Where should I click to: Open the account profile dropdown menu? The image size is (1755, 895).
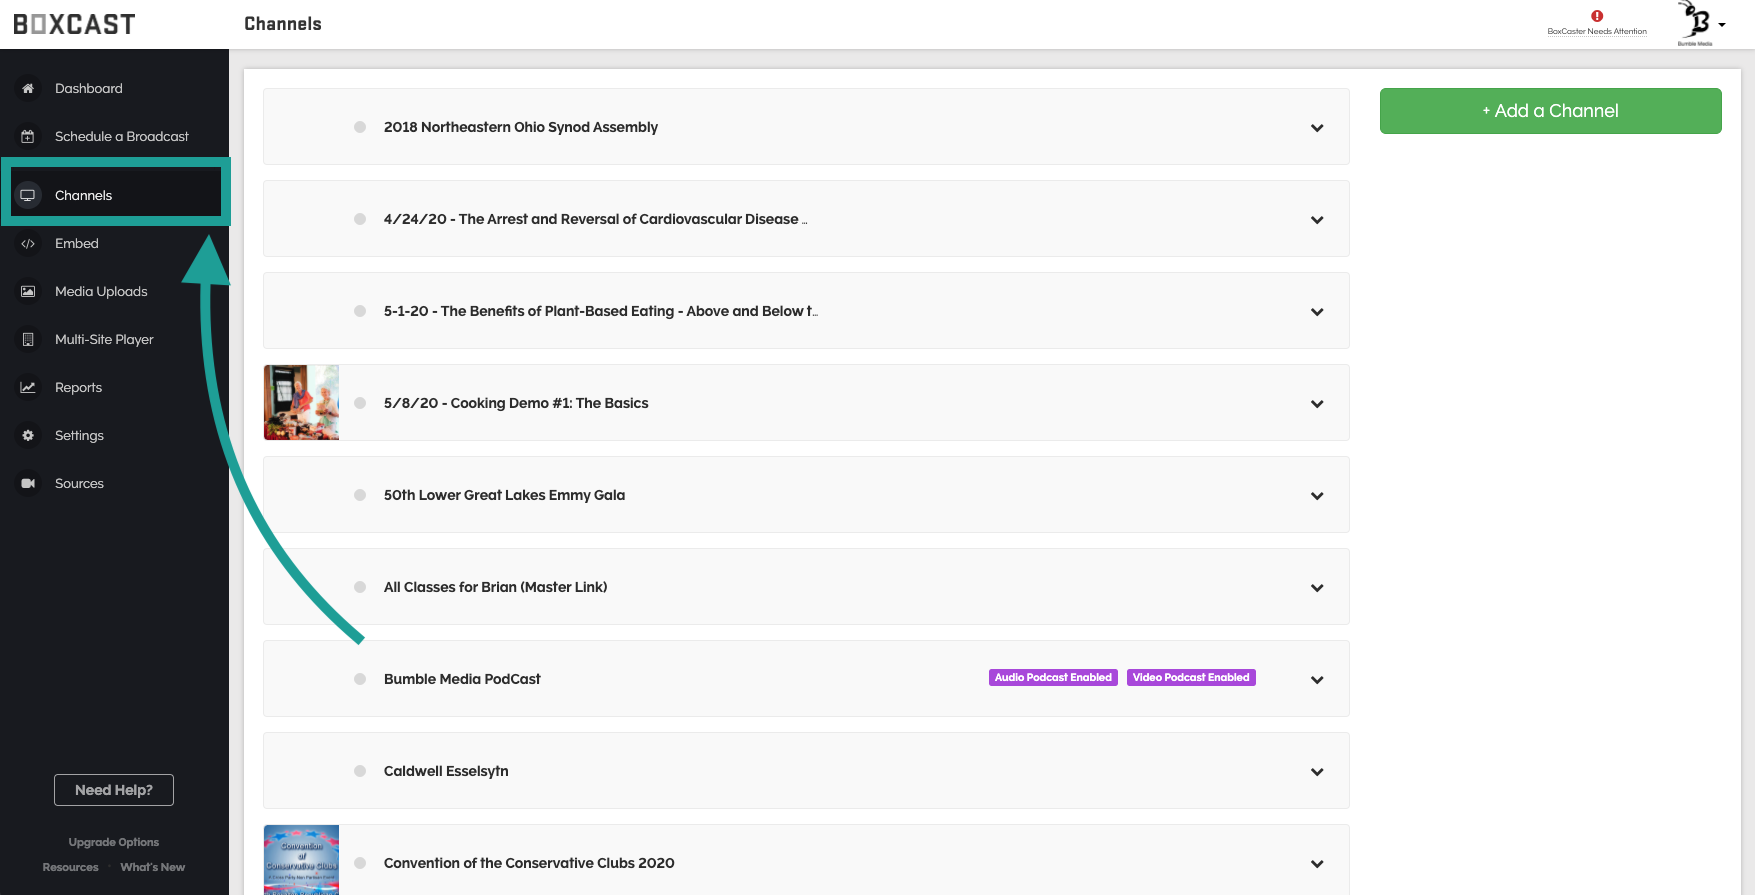point(1701,23)
